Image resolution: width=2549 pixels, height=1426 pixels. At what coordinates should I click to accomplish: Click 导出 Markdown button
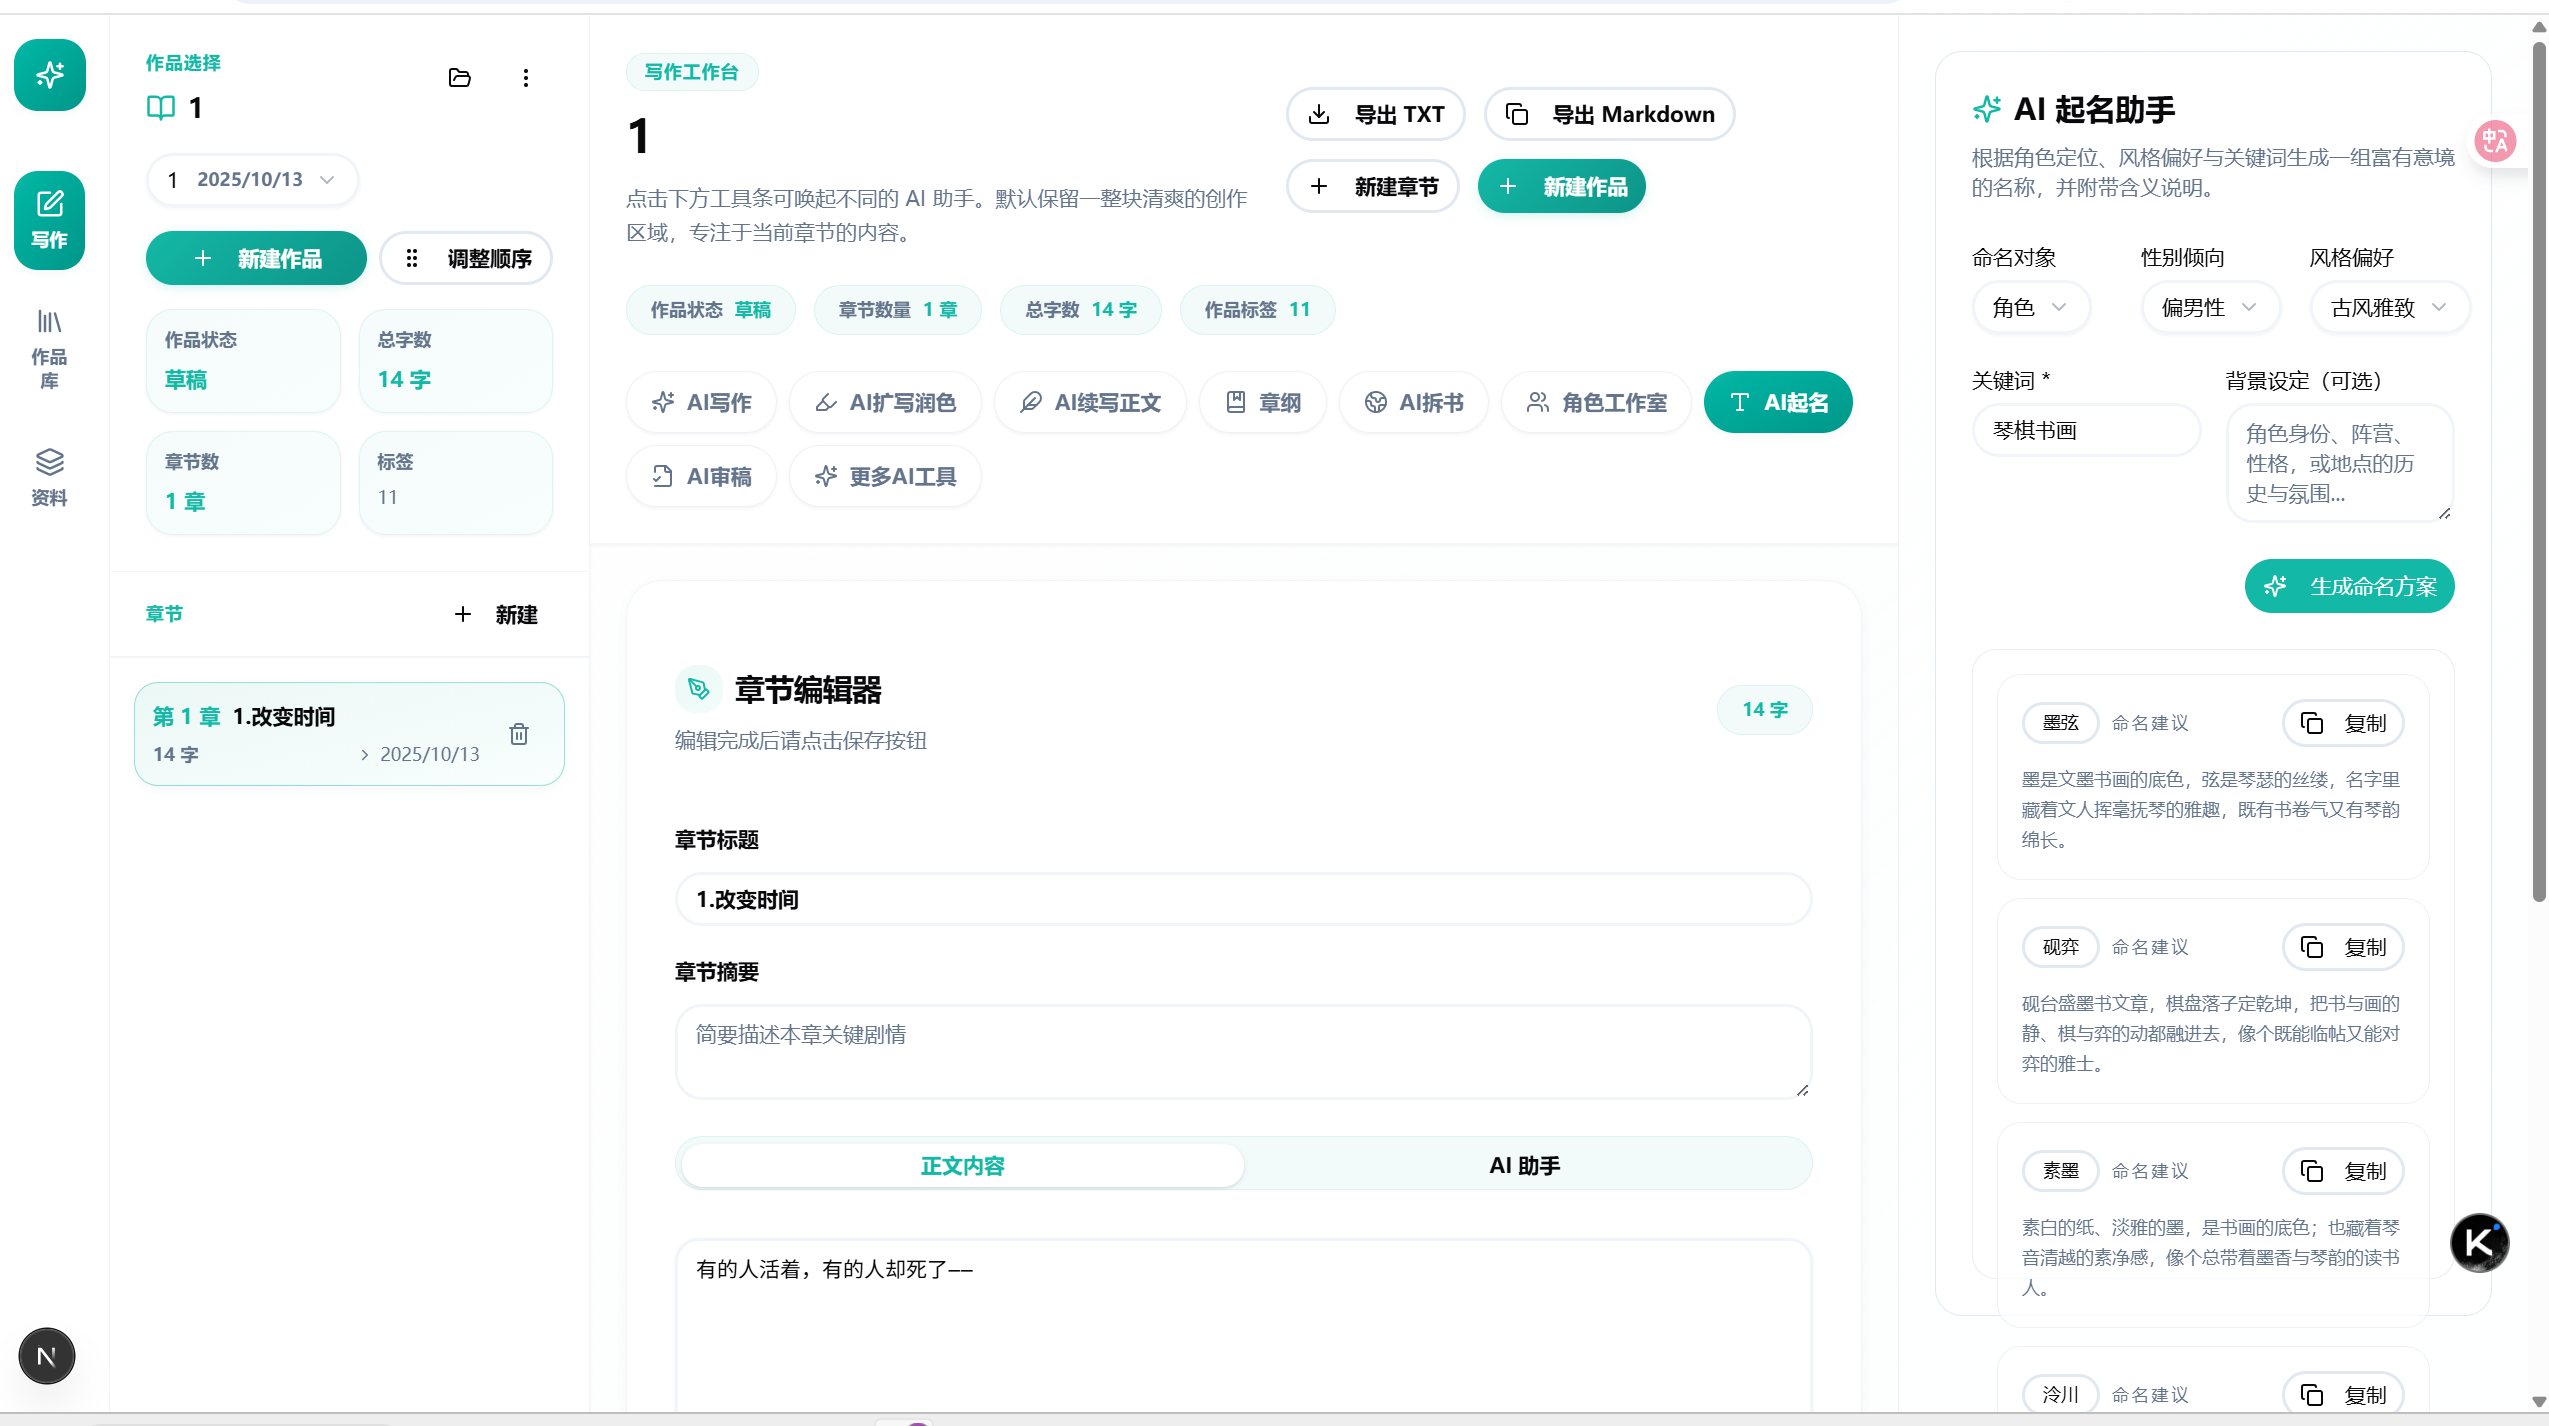point(1609,115)
